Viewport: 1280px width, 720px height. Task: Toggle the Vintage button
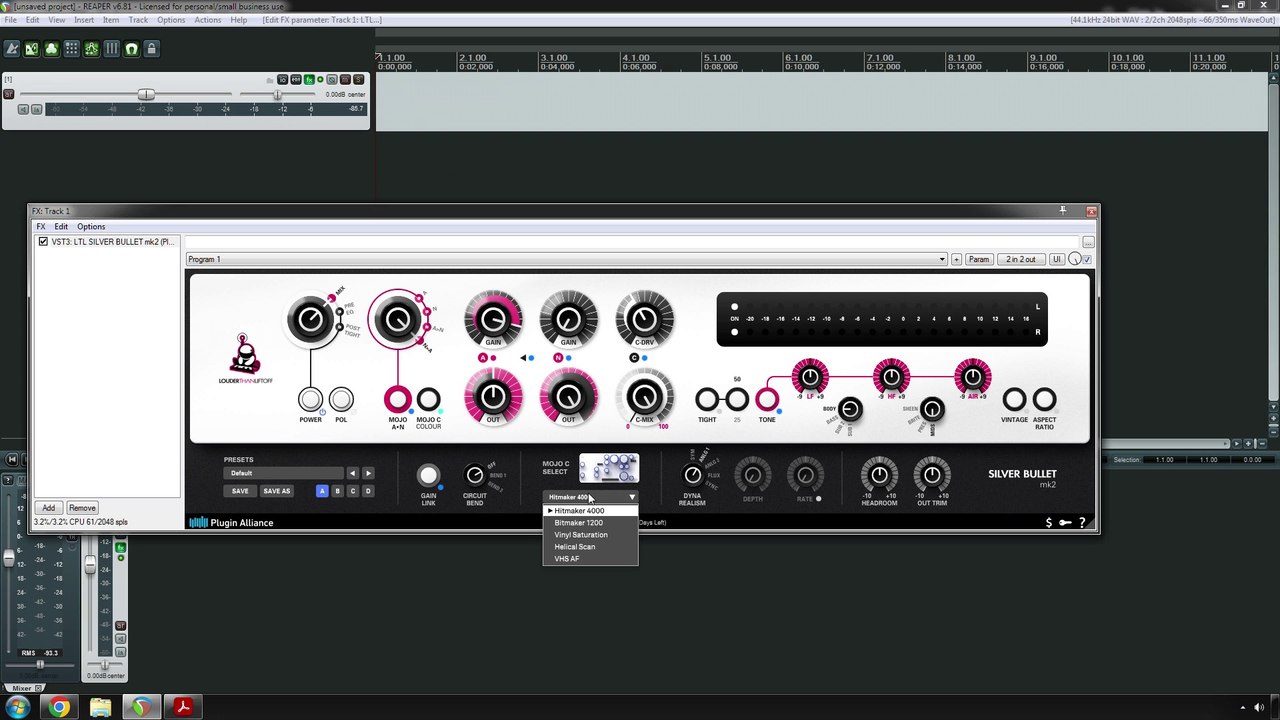click(1014, 400)
